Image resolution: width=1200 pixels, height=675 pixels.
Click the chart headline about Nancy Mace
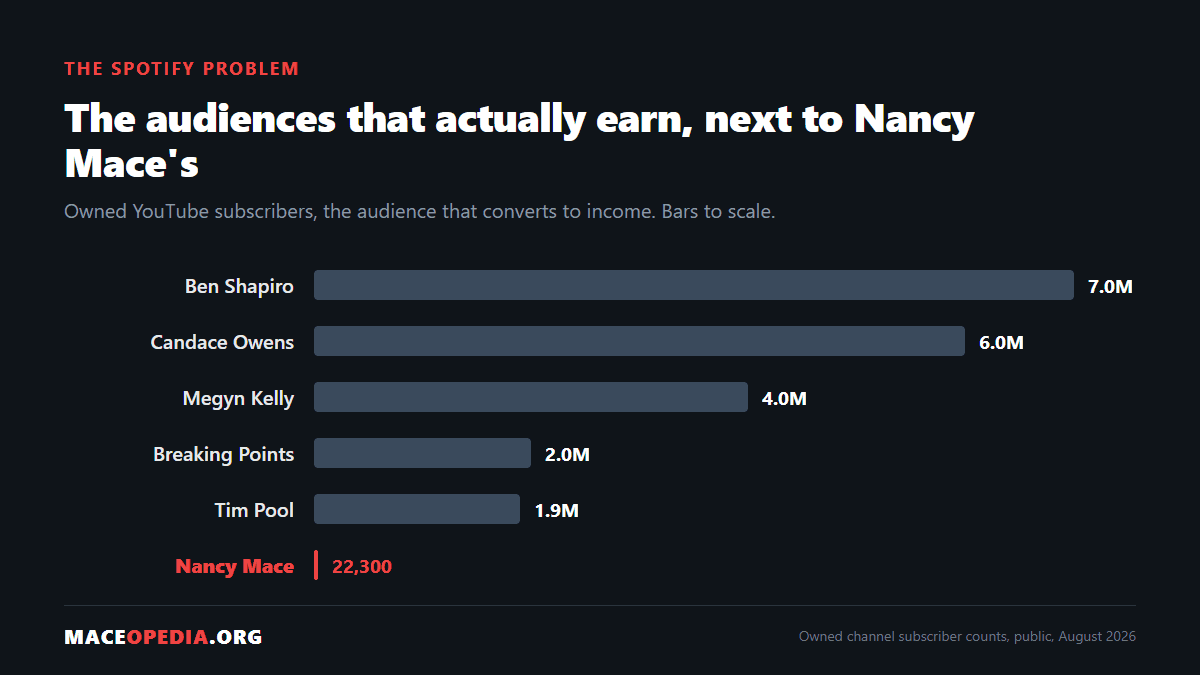519,141
